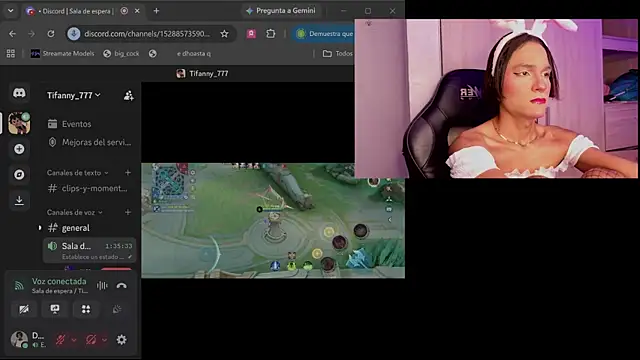Switch to the Discord Sala de espera tab

(x=76, y=11)
